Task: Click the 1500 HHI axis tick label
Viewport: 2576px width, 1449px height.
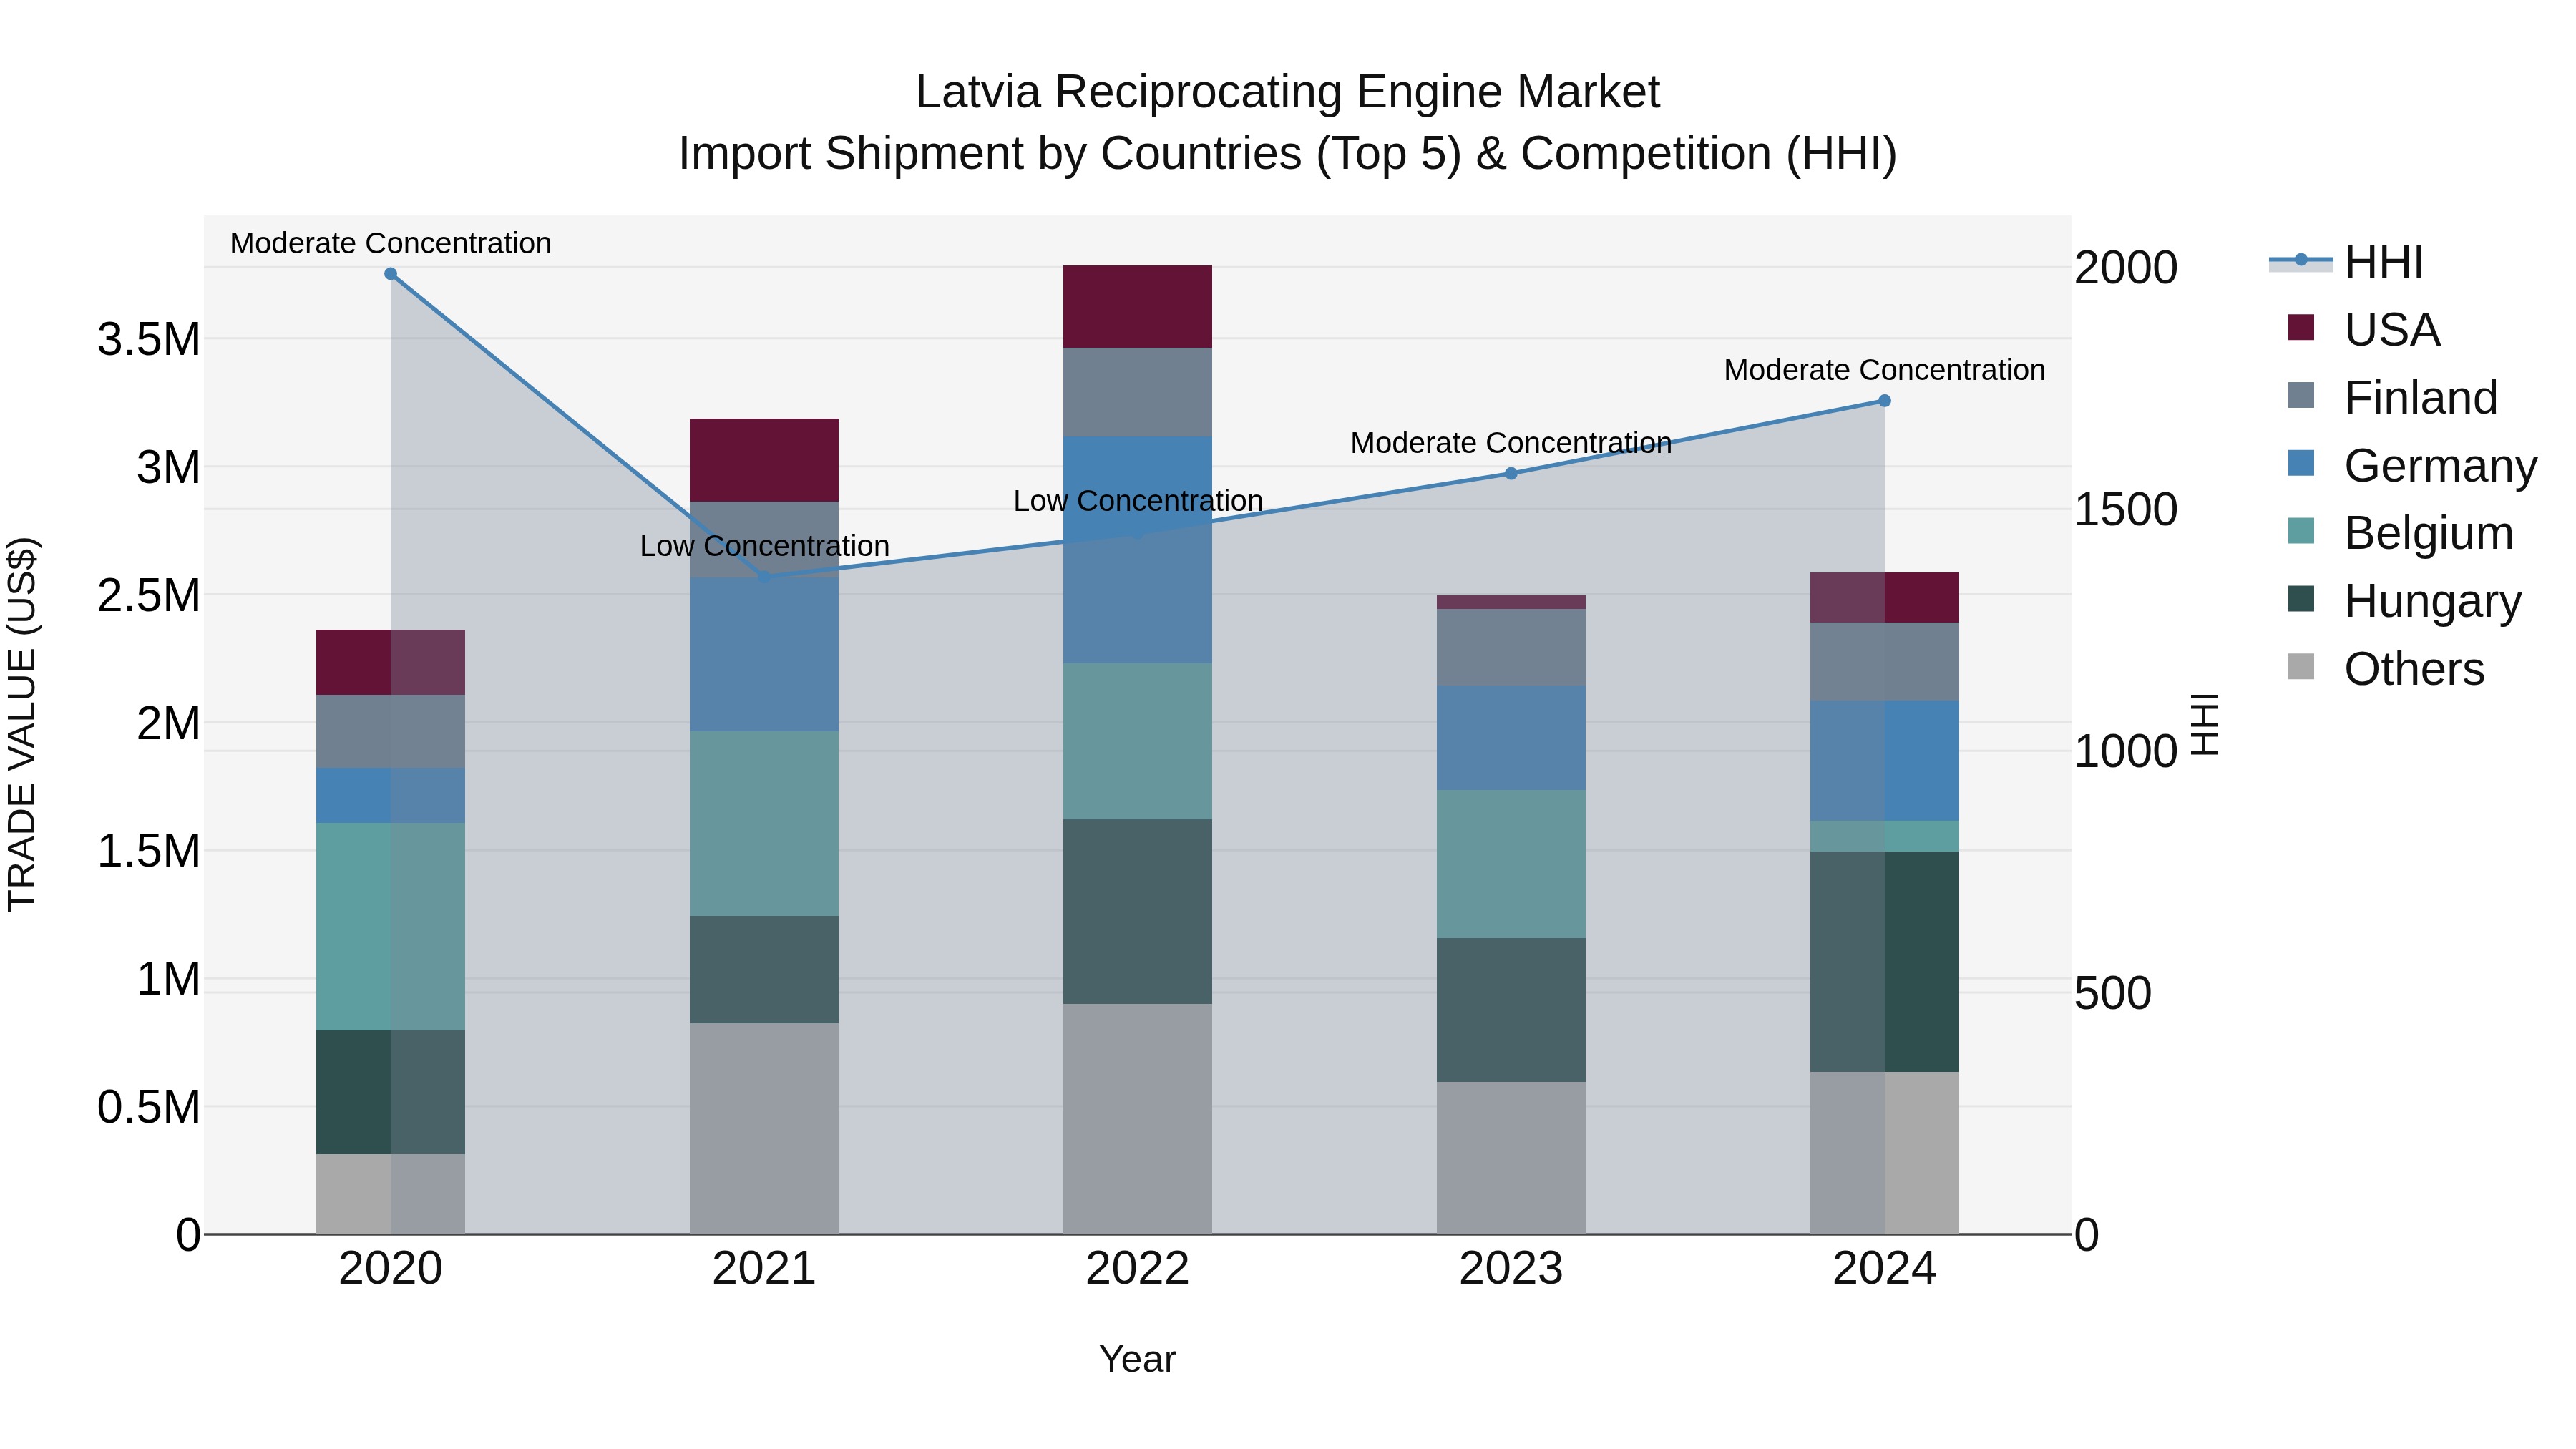Action: point(2126,510)
